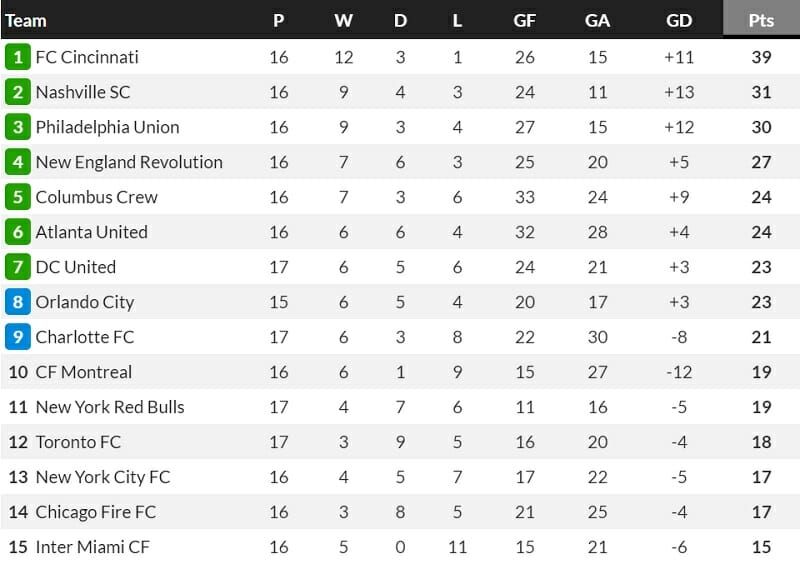Click Columbus Crew's rank 5 badge
Screen dimensions: 800x564
(x=17, y=197)
